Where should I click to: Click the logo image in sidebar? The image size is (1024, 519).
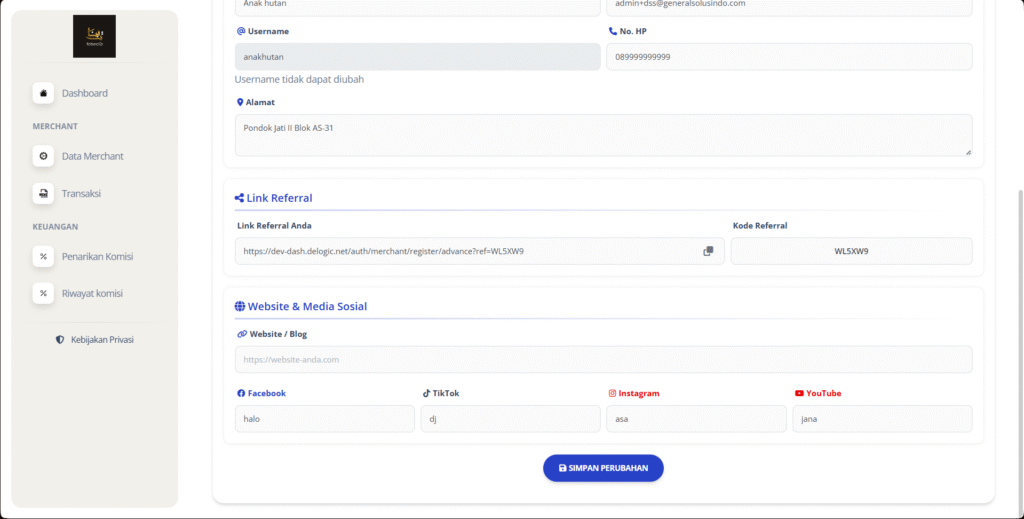coord(94,36)
